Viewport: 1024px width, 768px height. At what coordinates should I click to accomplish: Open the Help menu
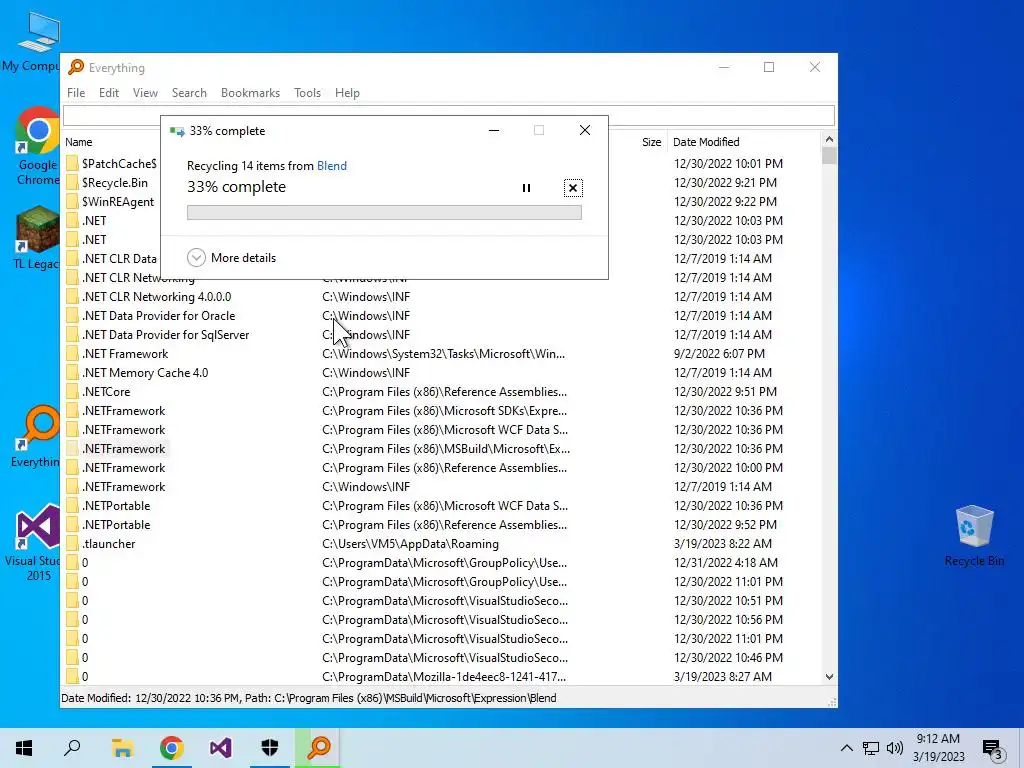tap(347, 93)
